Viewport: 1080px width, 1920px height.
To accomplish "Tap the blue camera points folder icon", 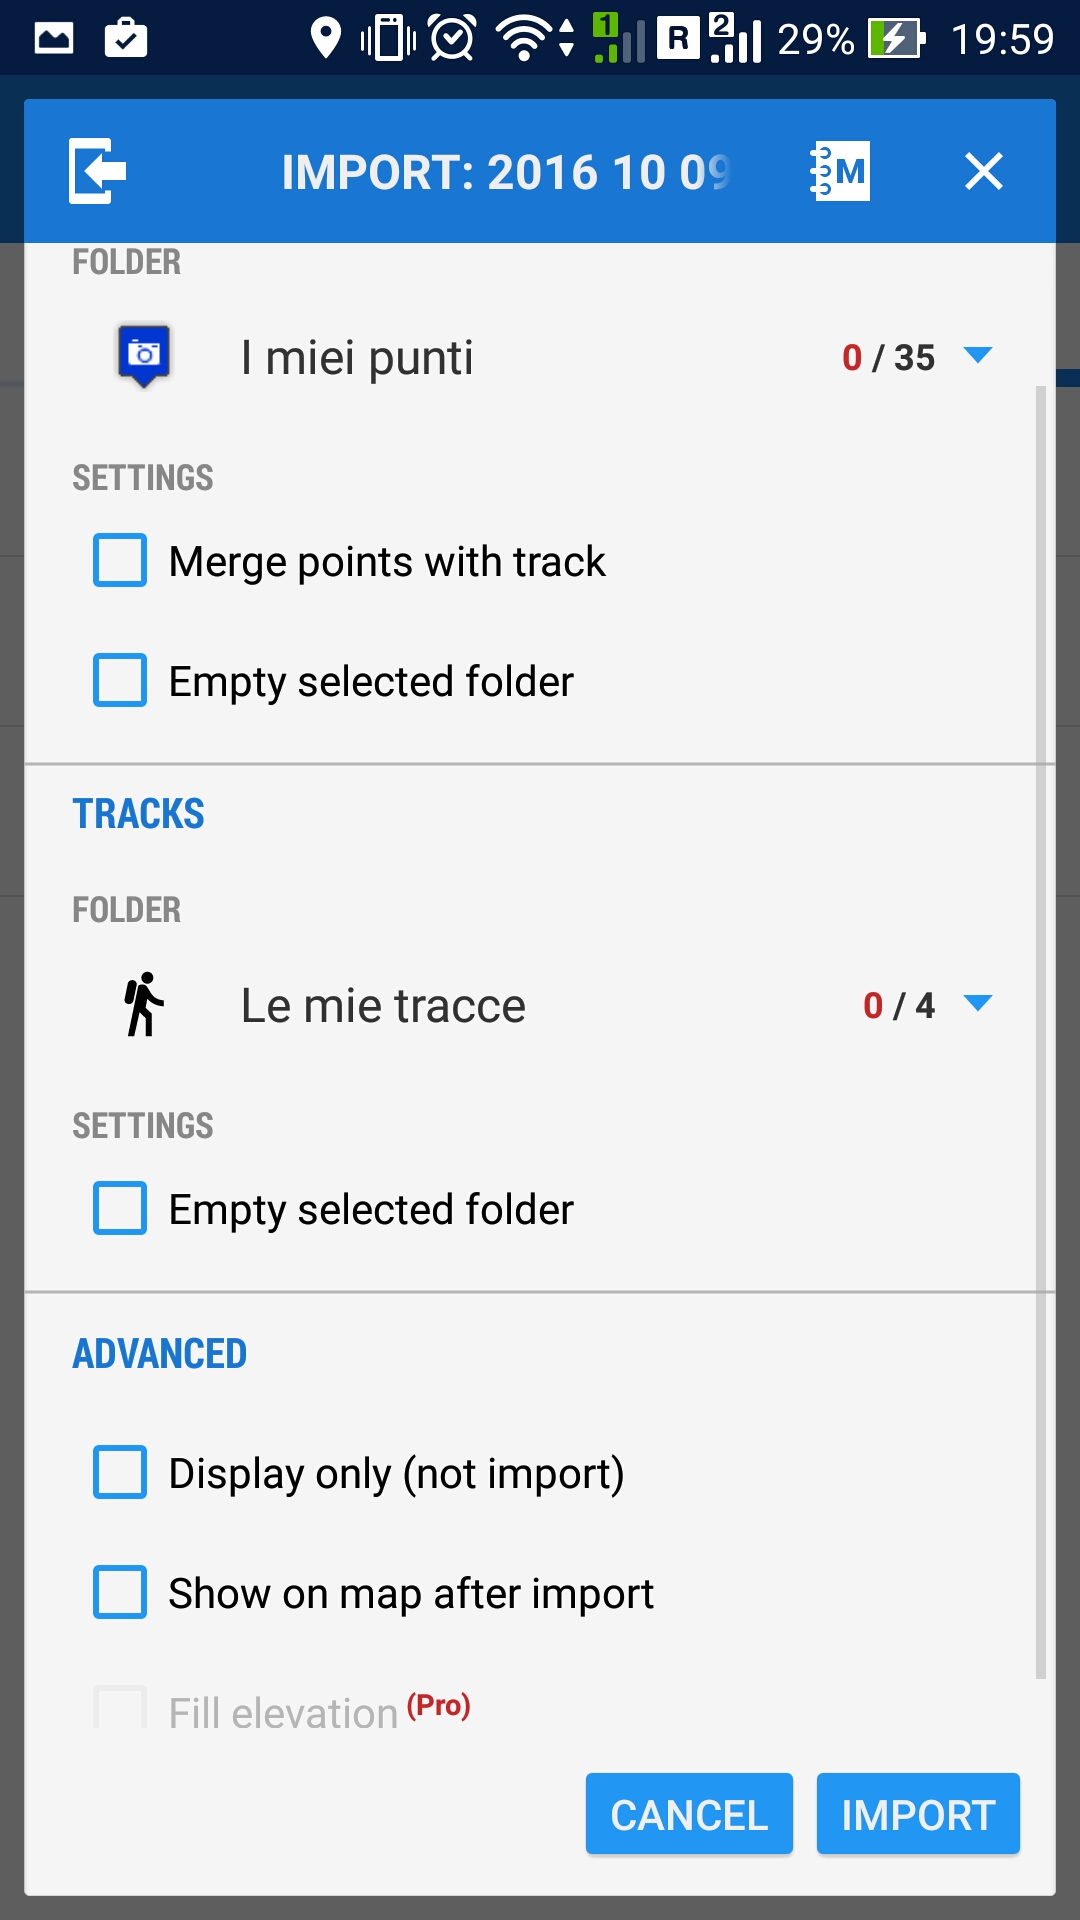I will point(144,355).
